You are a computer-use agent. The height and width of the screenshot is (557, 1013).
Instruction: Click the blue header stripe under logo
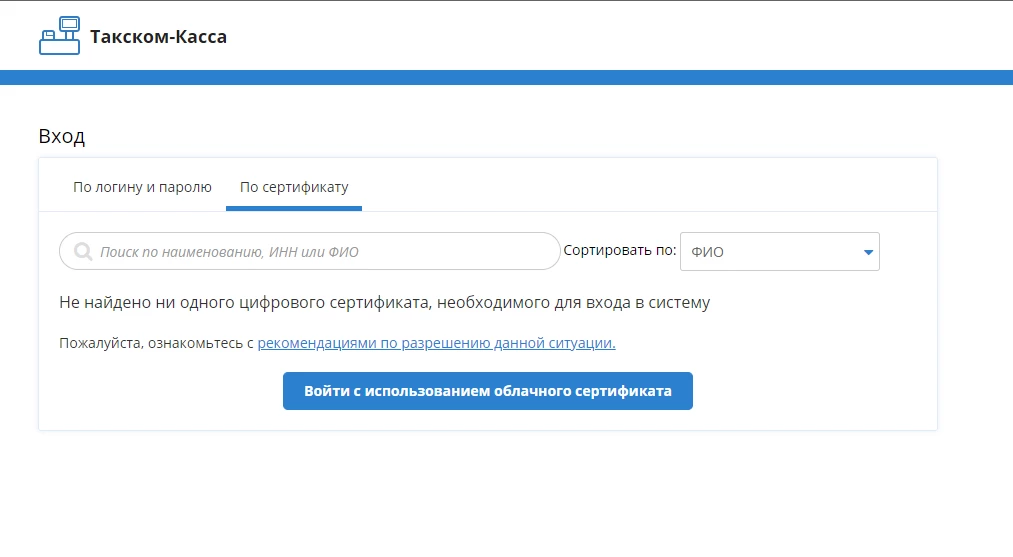(x=506, y=77)
